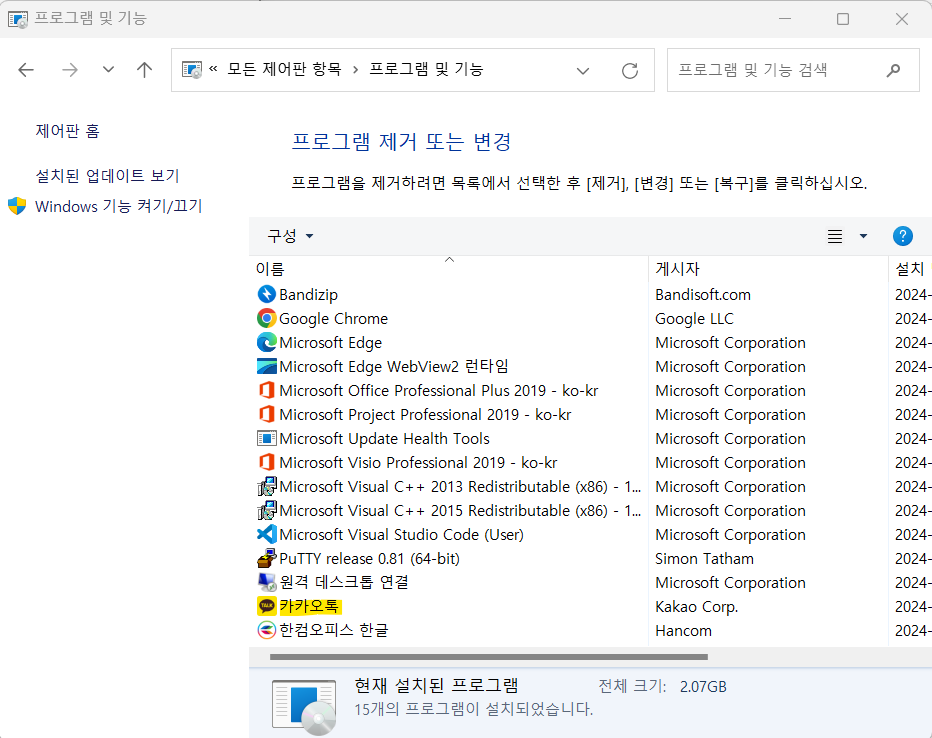Open 설치된 업데이트 보기 link
This screenshot has height=738, width=932.
107,176
